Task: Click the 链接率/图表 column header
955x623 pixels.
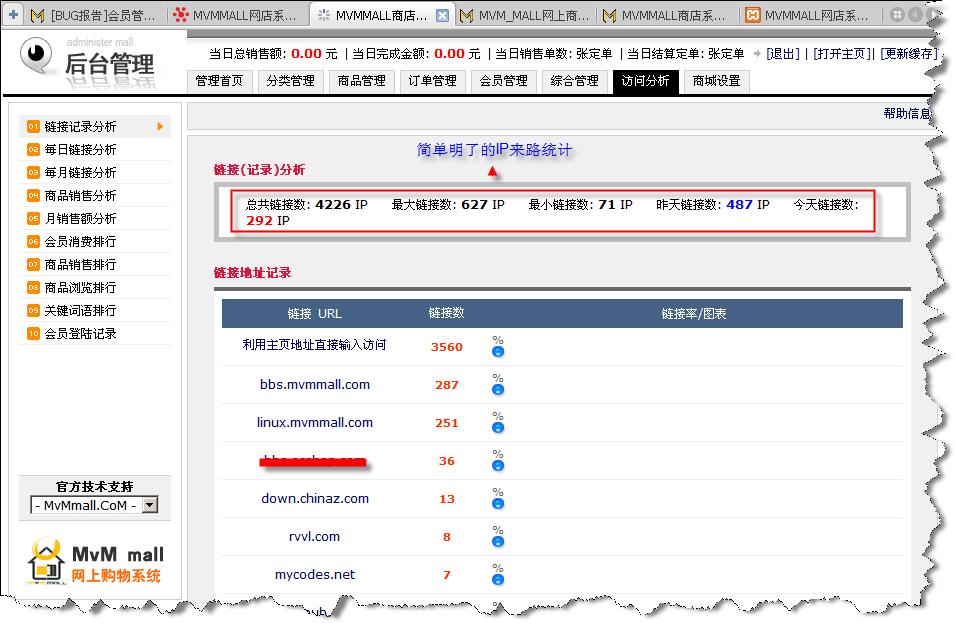Action: [694, 314]
